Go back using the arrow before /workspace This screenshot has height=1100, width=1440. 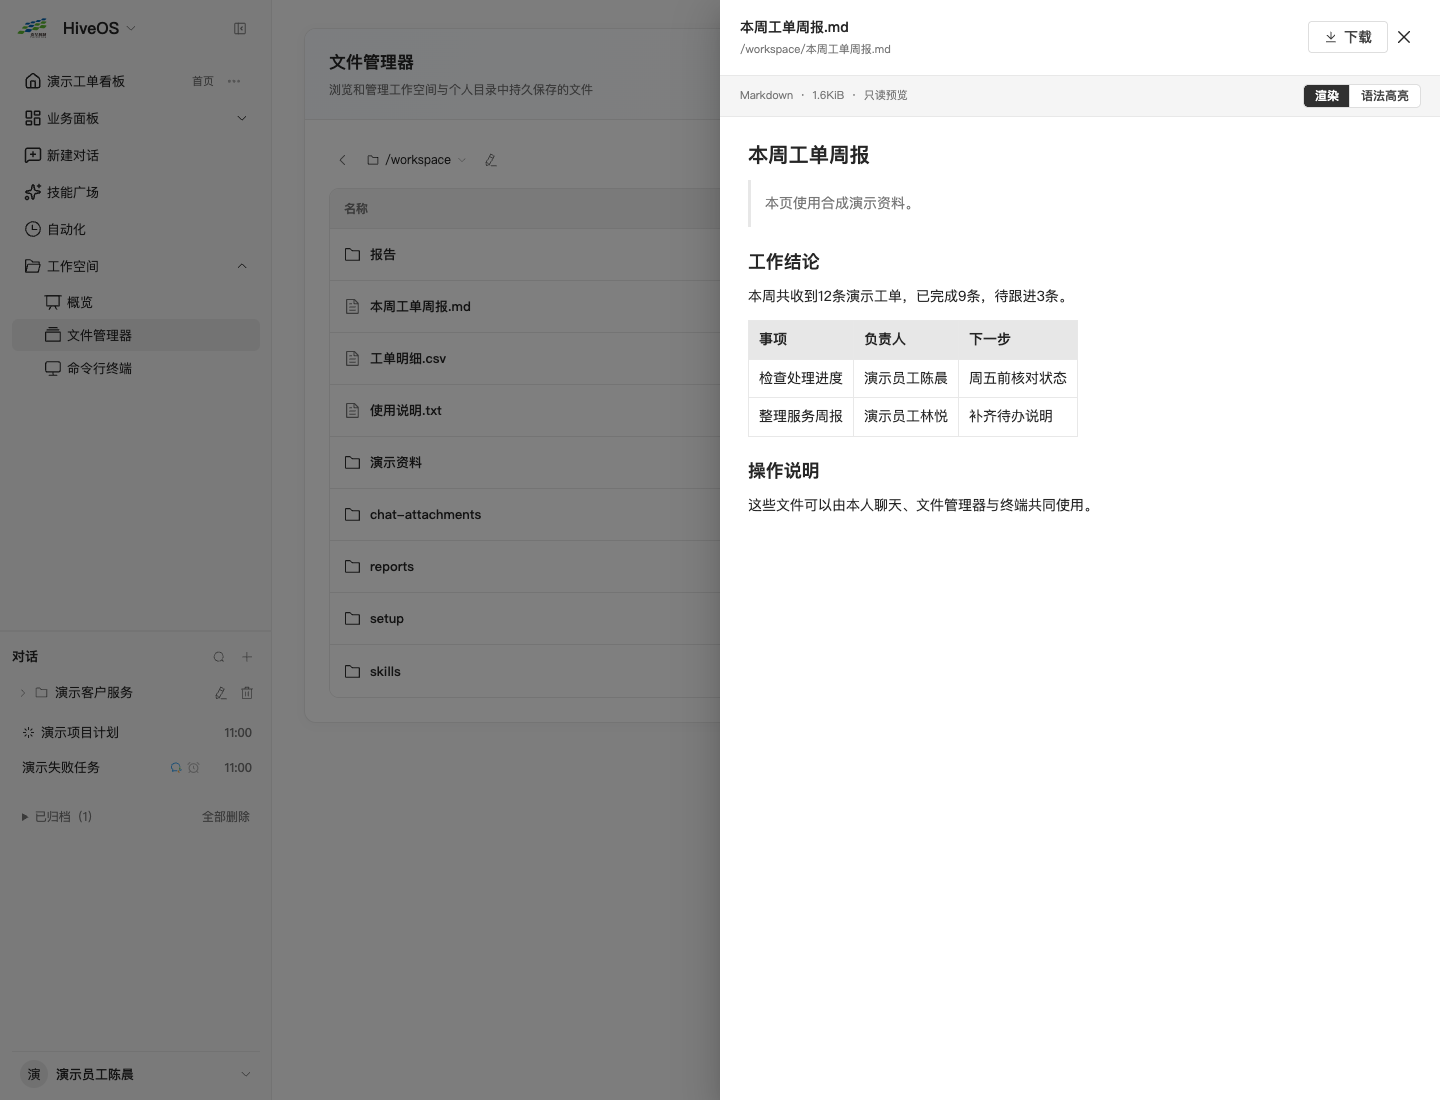(x=342, y=160)
